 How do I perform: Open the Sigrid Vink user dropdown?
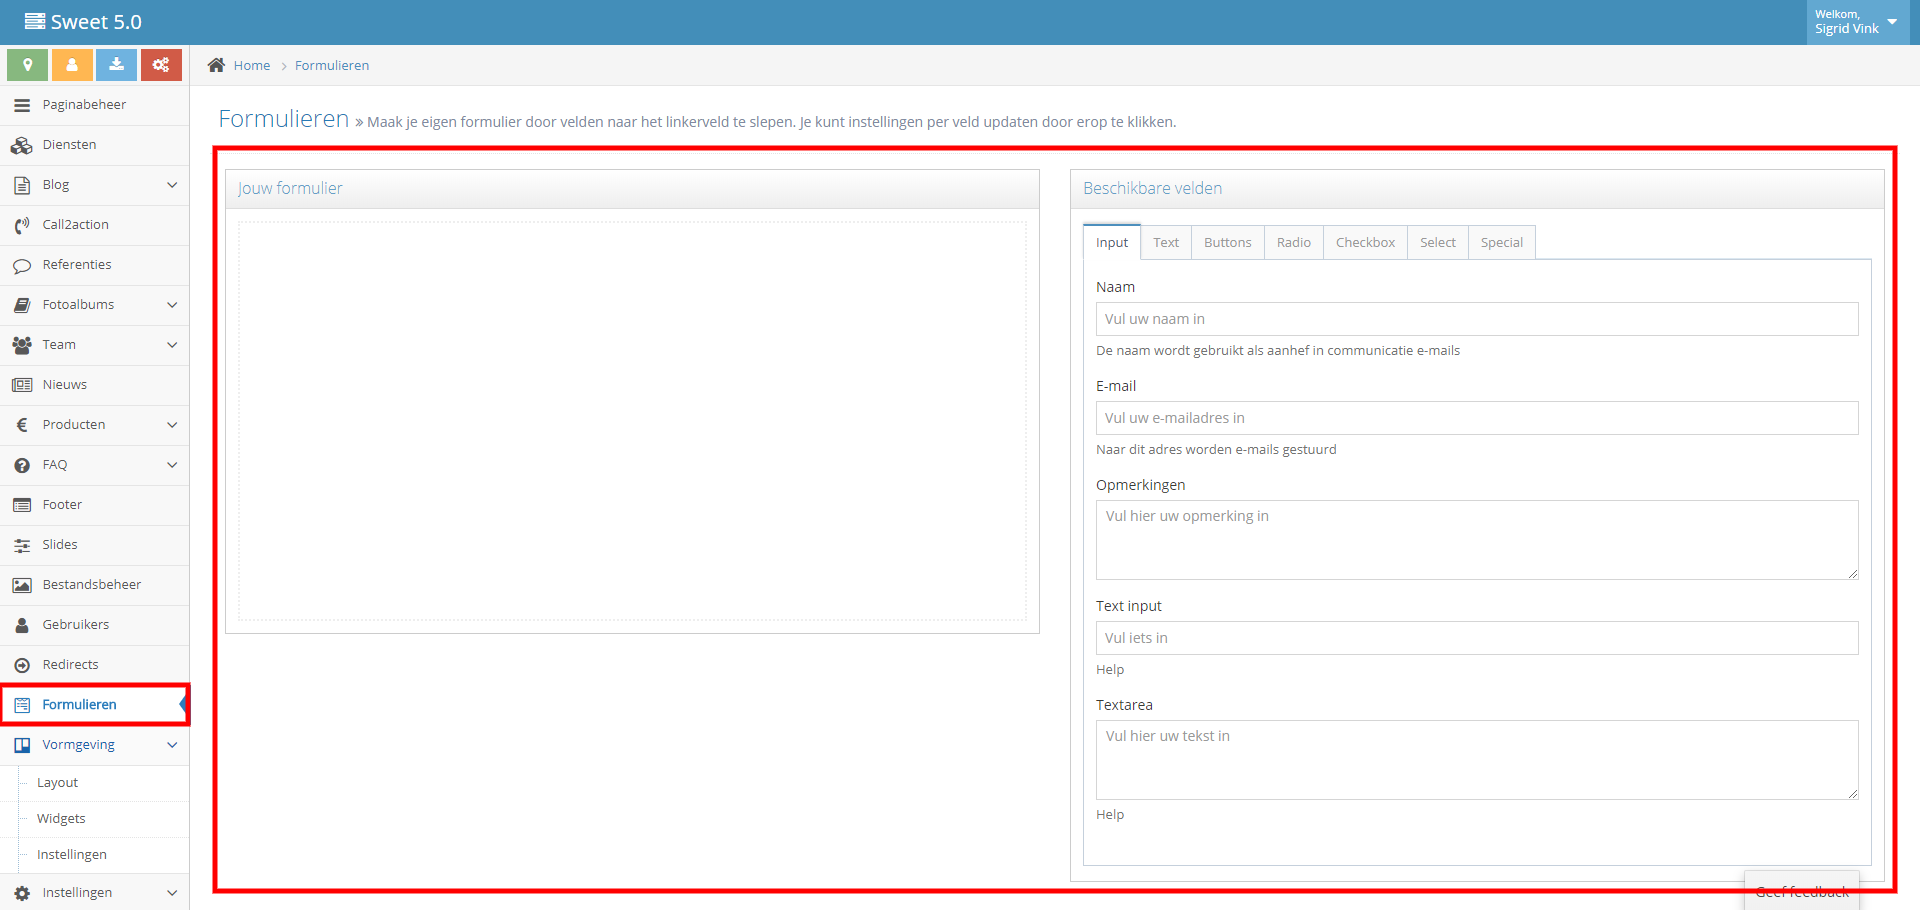tap(1856, 22)
